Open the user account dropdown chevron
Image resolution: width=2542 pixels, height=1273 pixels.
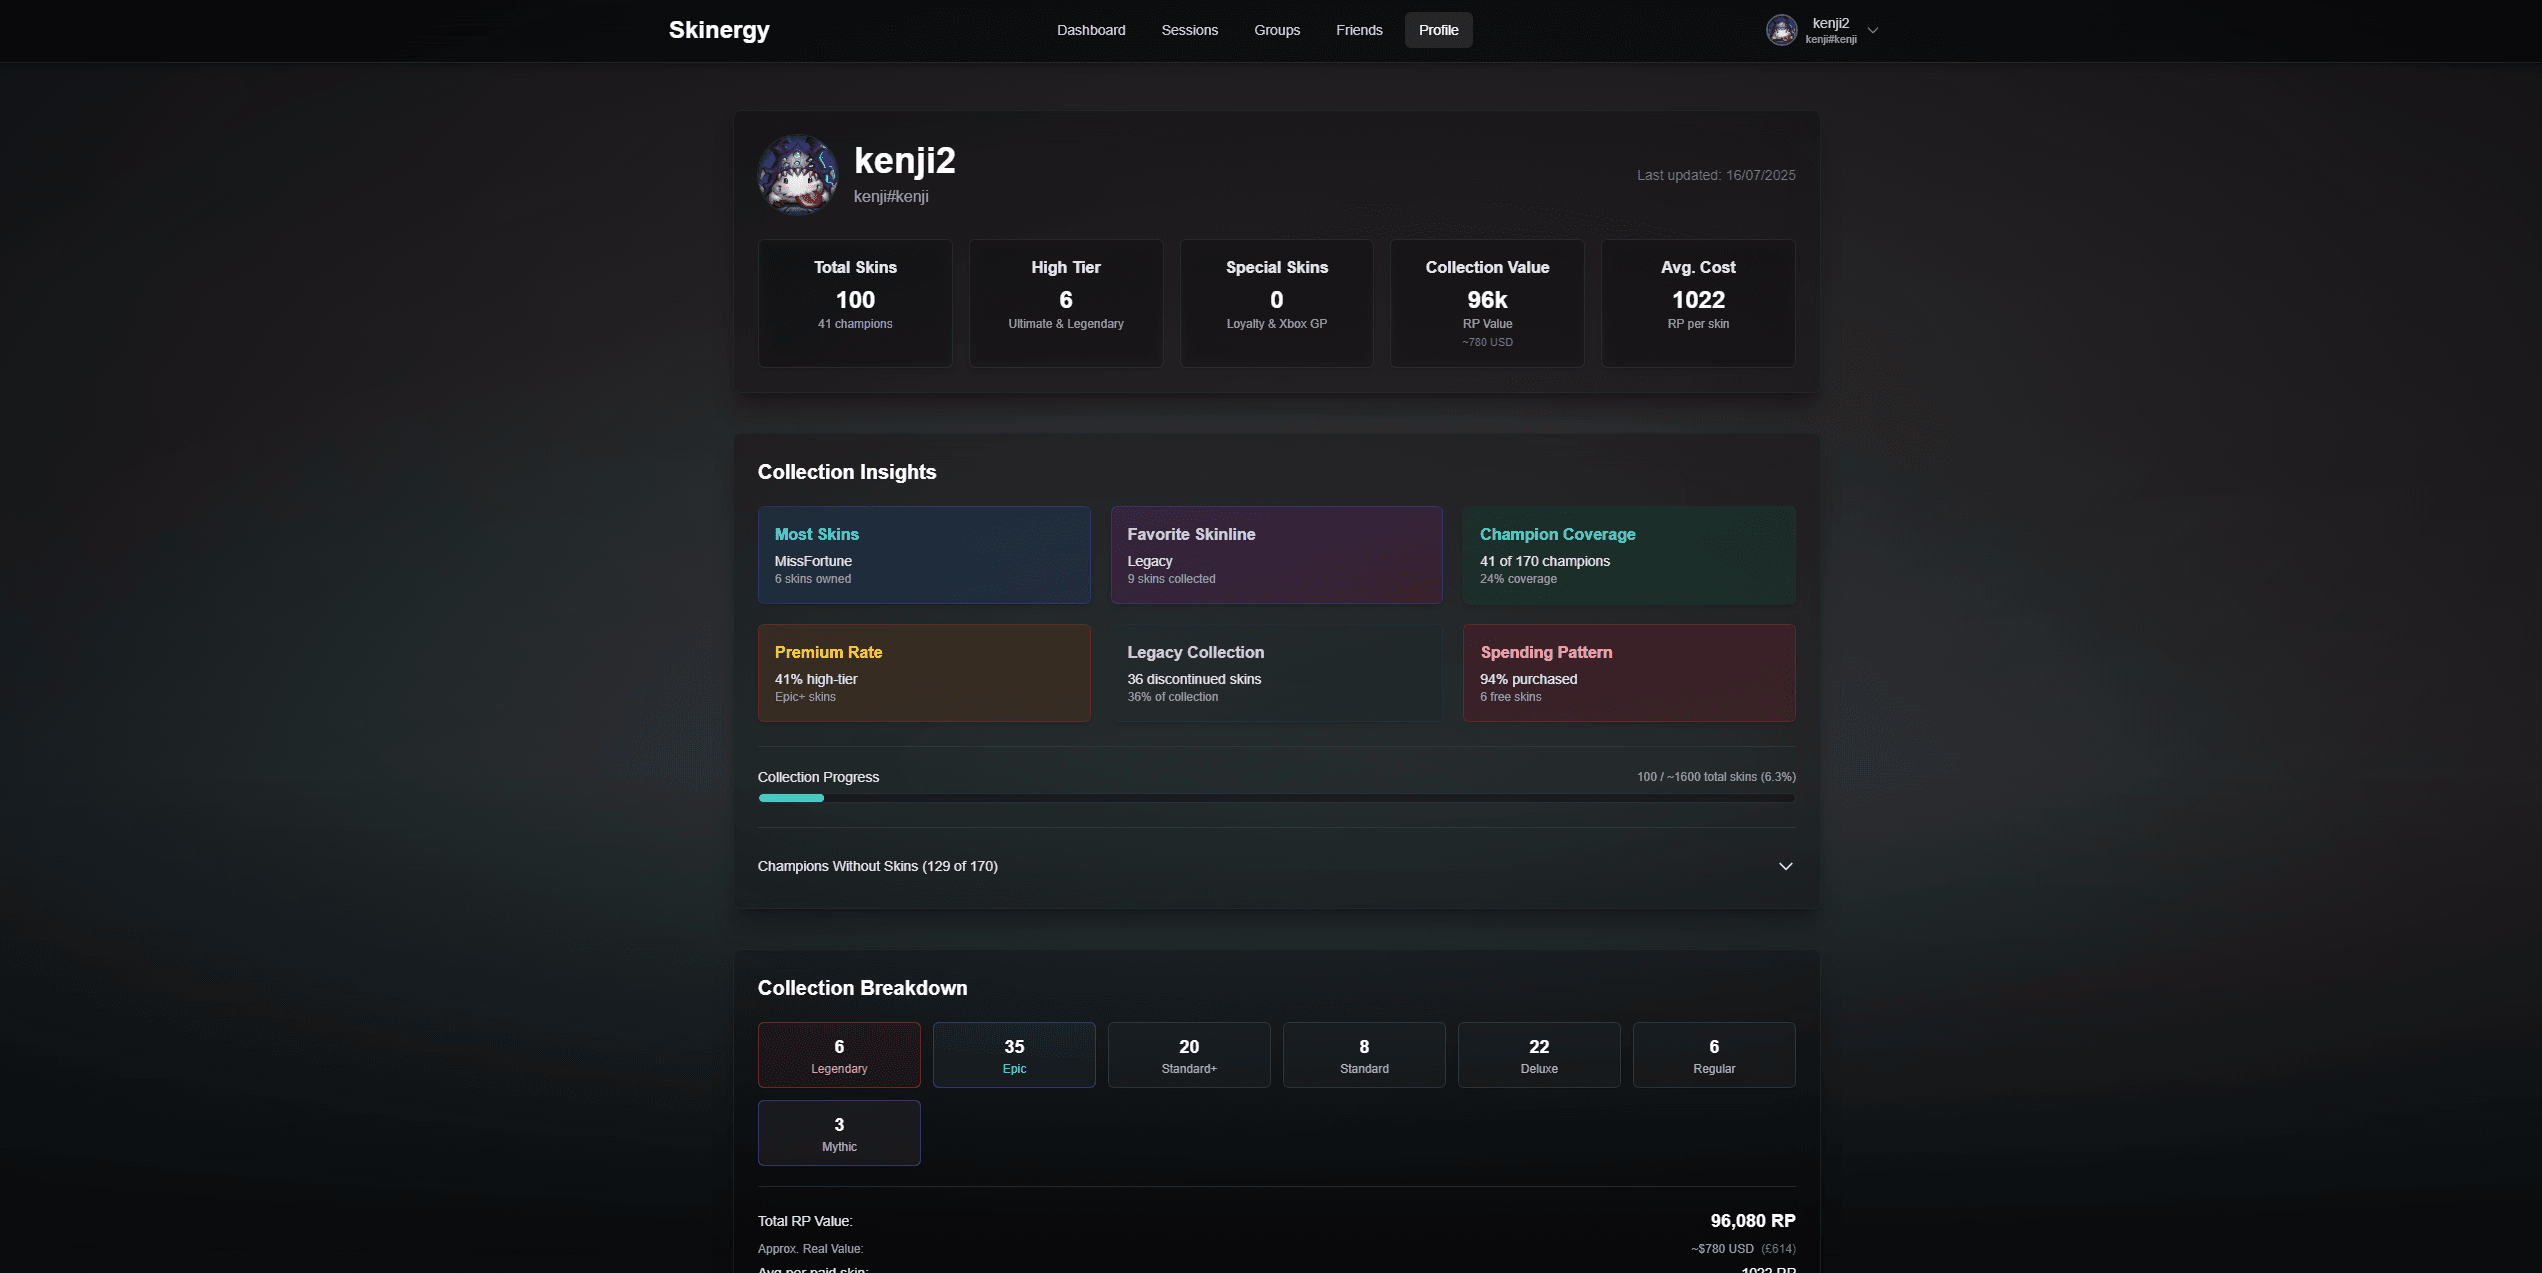point(1873,31)
